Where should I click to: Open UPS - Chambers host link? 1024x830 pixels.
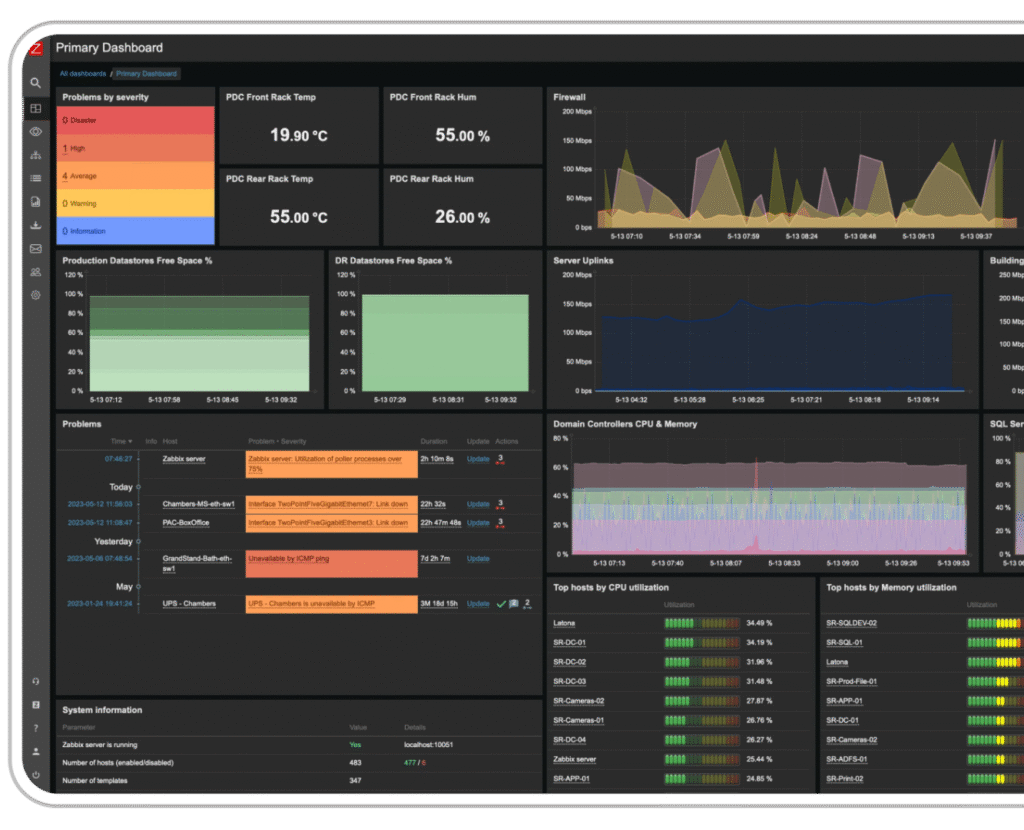[x=189, y=603]
